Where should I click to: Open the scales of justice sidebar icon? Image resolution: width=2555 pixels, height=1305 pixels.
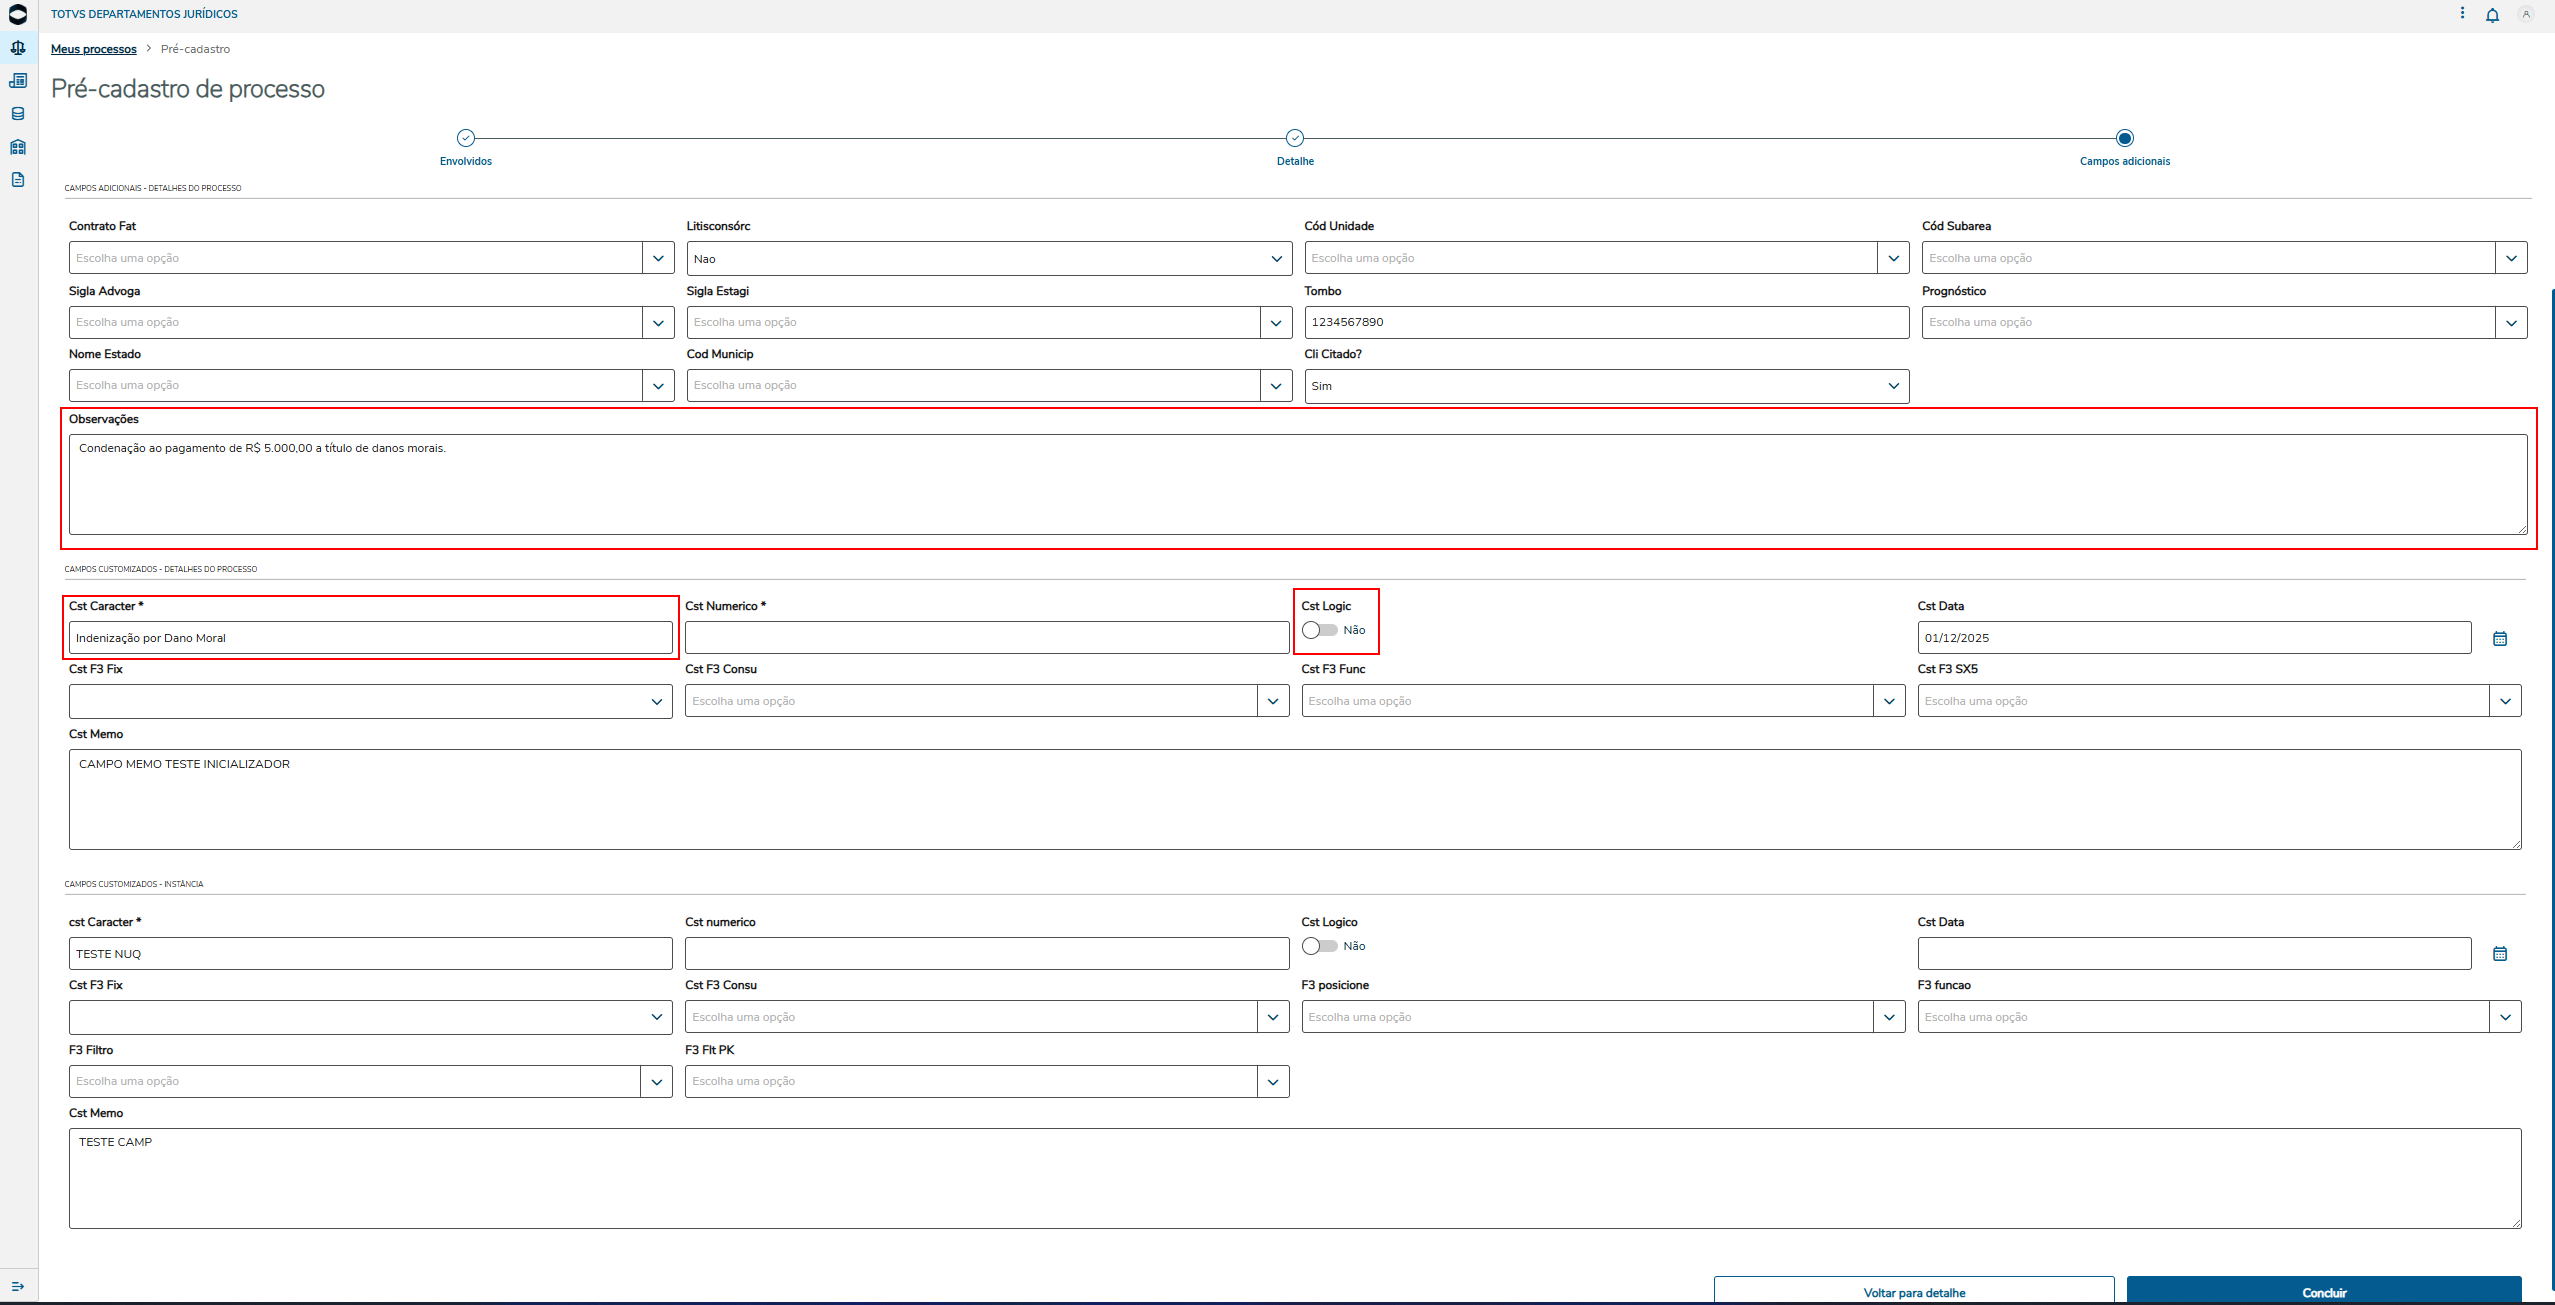tap(18, 48)
